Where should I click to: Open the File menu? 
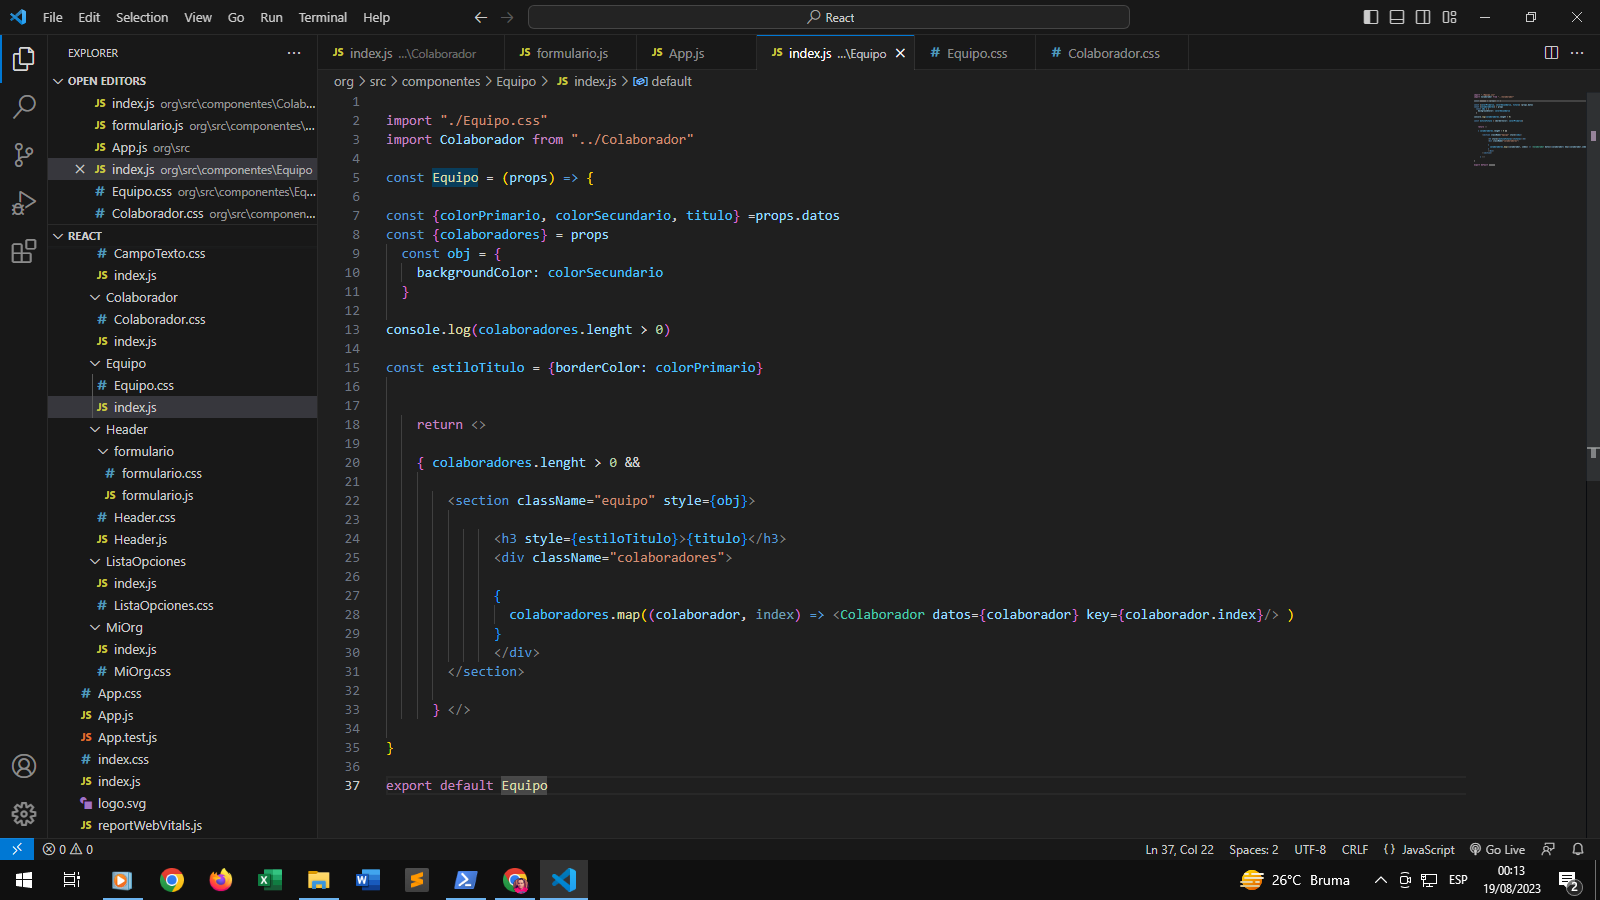pyautogui.click(x=53, y=17)
